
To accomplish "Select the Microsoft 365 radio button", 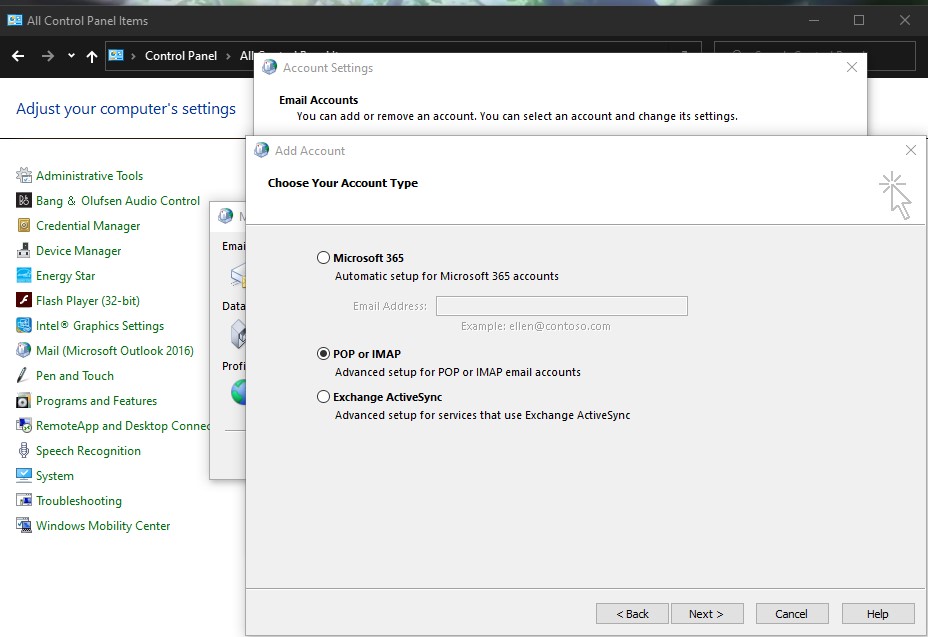I will pyautogui.click(x=323, y=258).
